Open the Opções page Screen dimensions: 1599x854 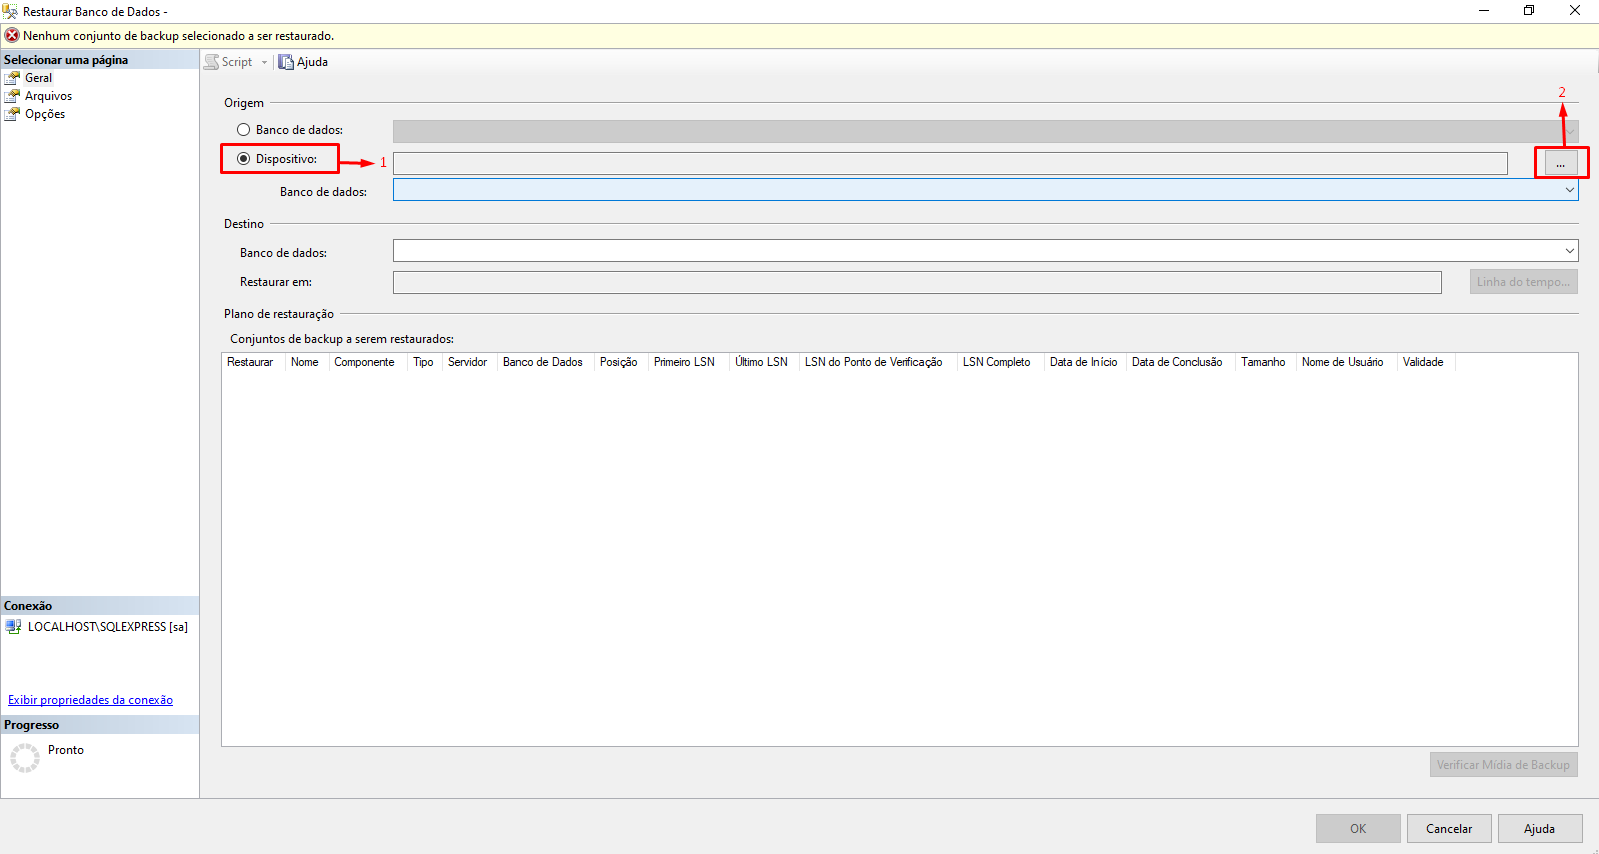click(x=44, y=114)
